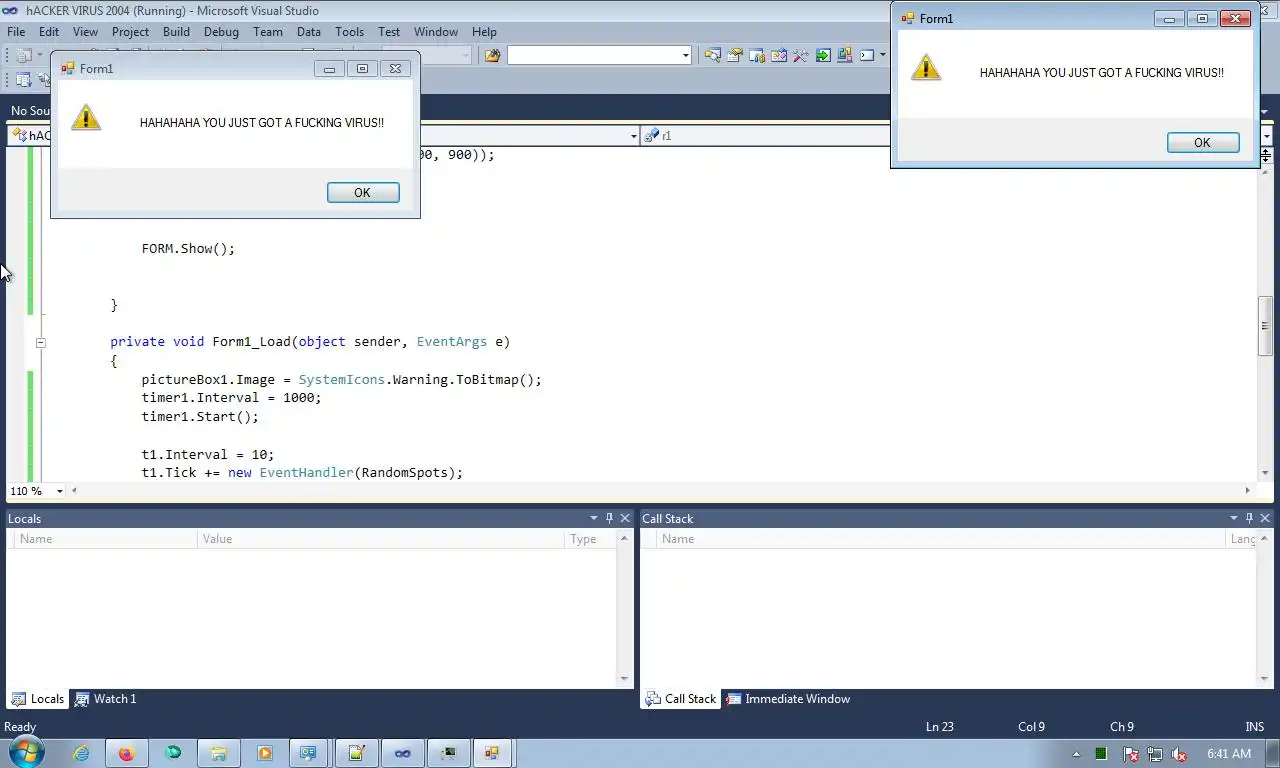Open the Command Window toolbar icon
The height and width of the screenshot is (768, 1280).
pos(867,55)
